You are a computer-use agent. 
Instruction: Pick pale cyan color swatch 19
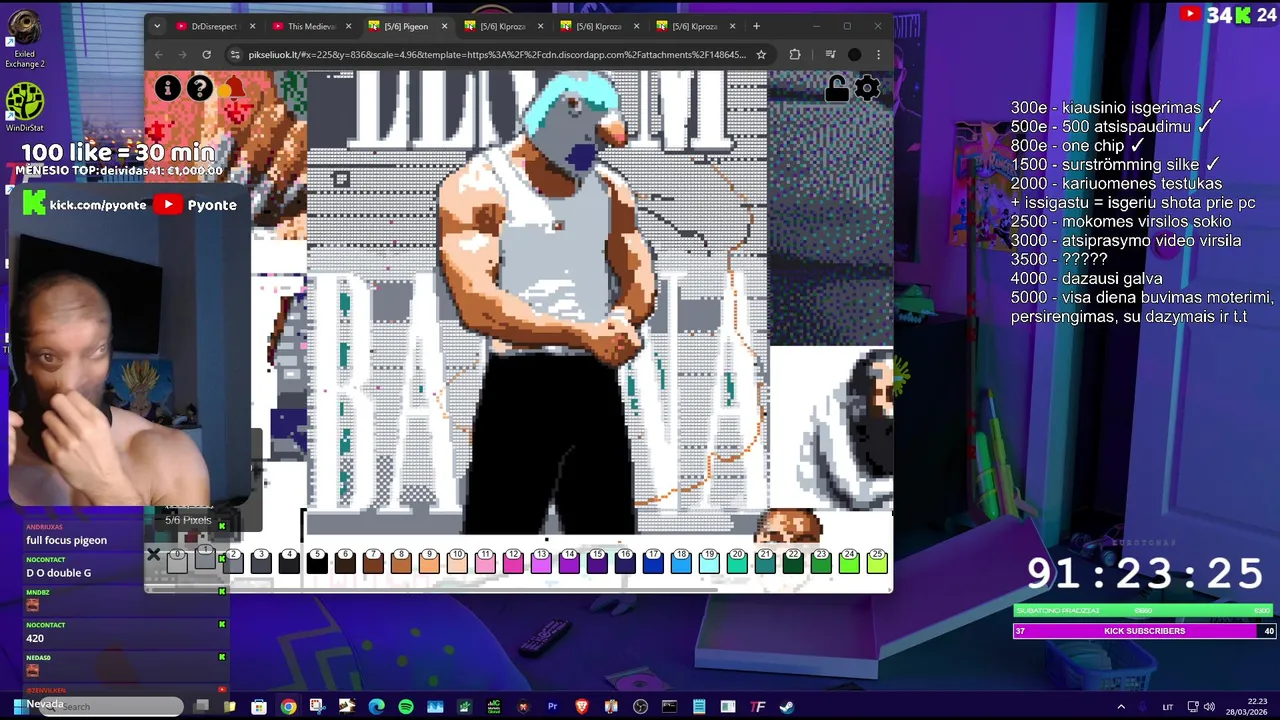[709, 562]
